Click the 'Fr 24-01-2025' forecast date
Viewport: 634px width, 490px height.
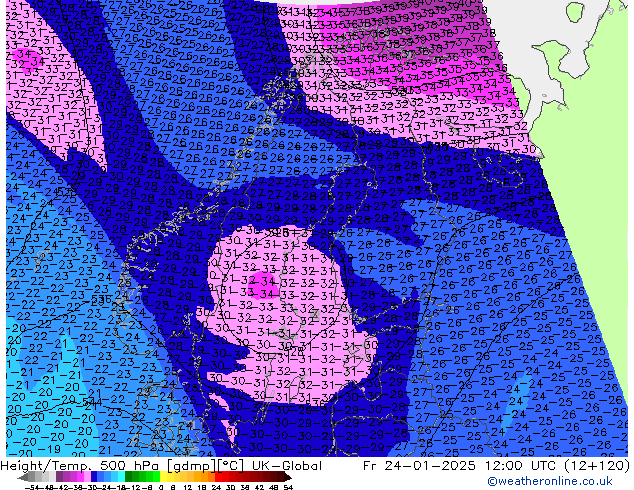click(419, 466)
